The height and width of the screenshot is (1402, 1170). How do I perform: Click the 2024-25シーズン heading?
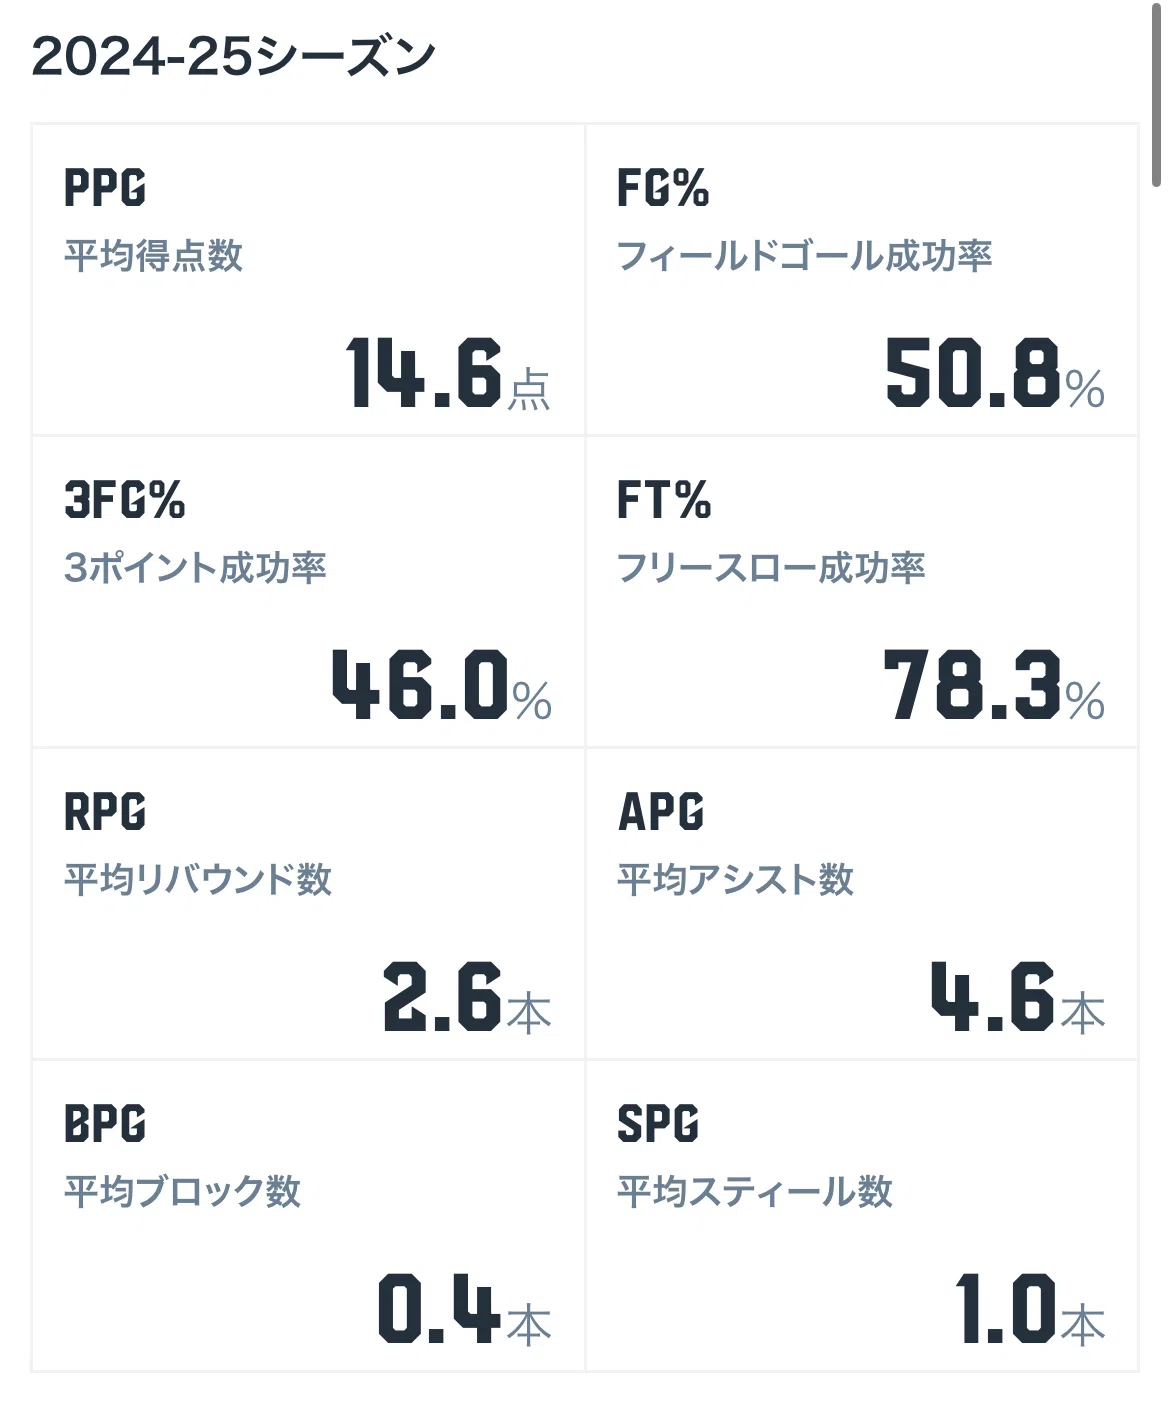233,56
